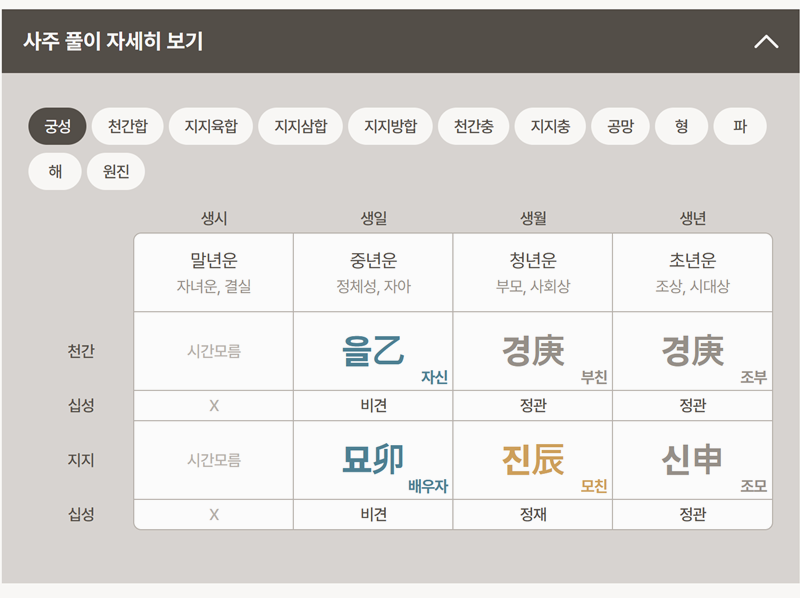Open the 지지육합 tab
The width and height of the screenshot is (800, 598).
point(211,126)
